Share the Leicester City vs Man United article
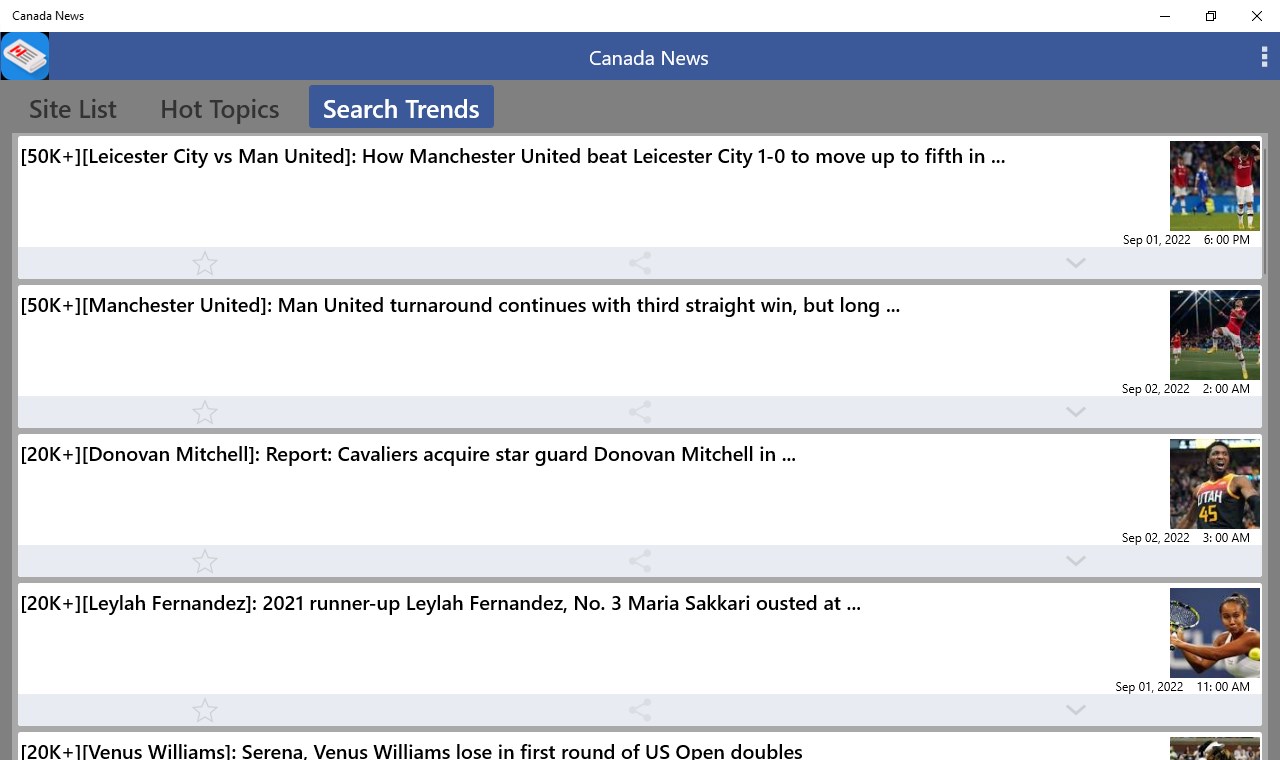The height and width of the screenshot is (760, 1280). click(x=640, y=263)
